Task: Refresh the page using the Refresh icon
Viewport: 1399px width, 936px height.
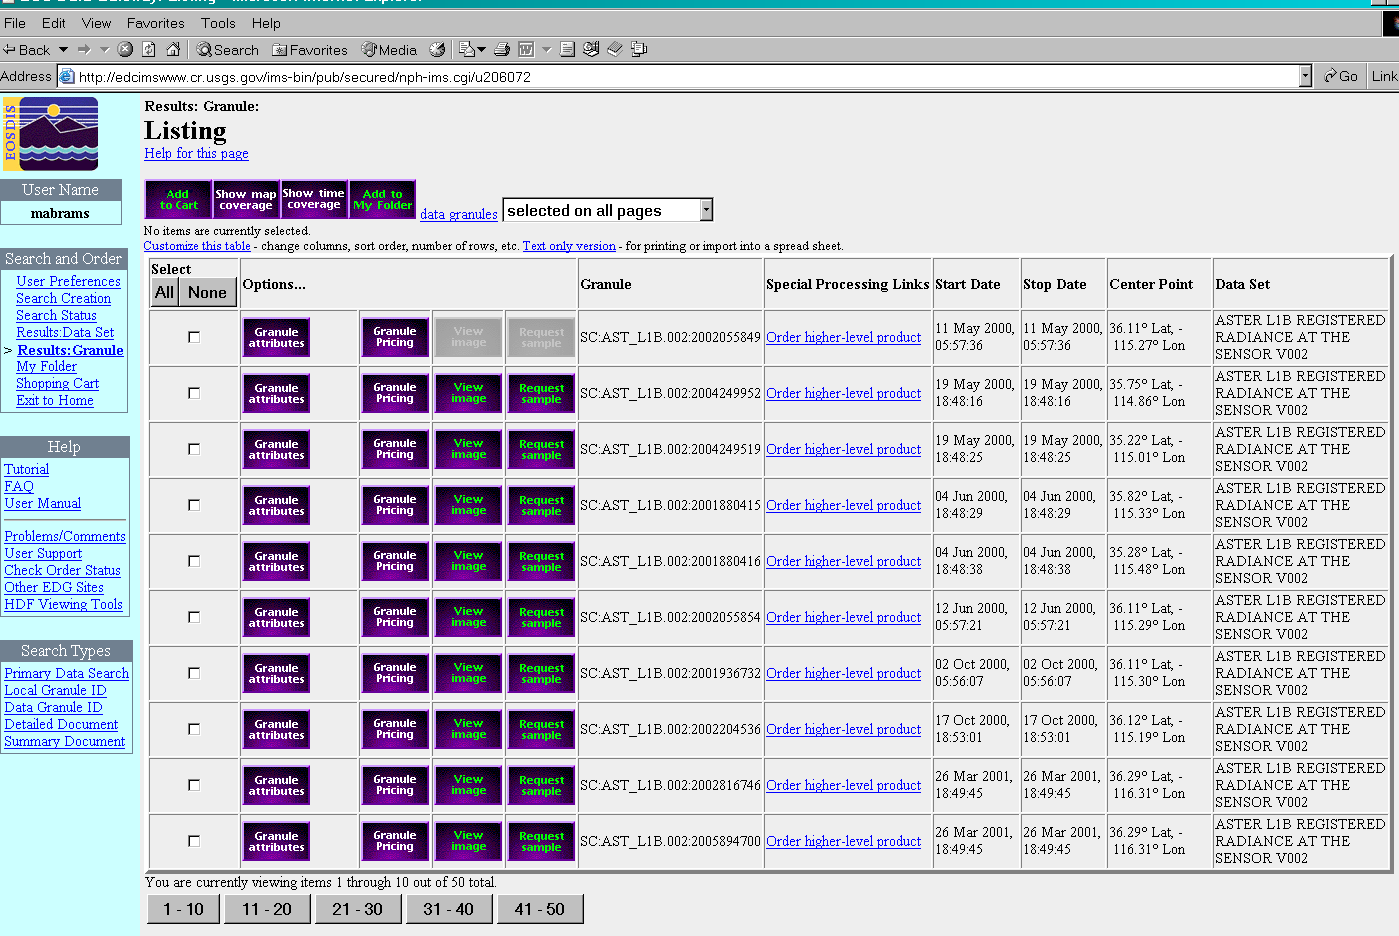Action: coord(149,49)
